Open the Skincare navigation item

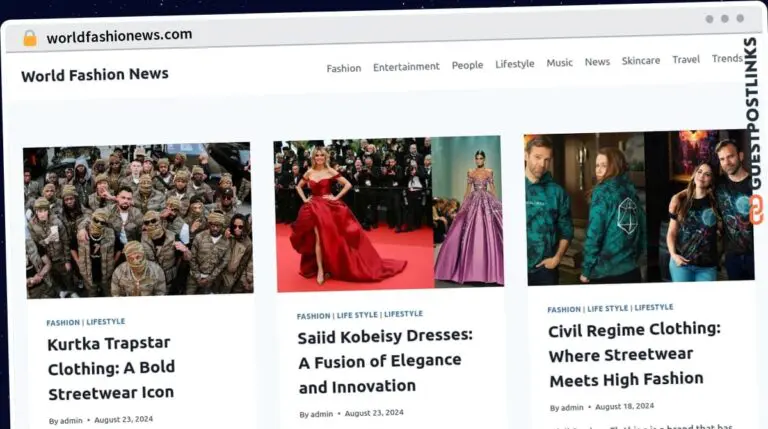click(x=641, y=60)
